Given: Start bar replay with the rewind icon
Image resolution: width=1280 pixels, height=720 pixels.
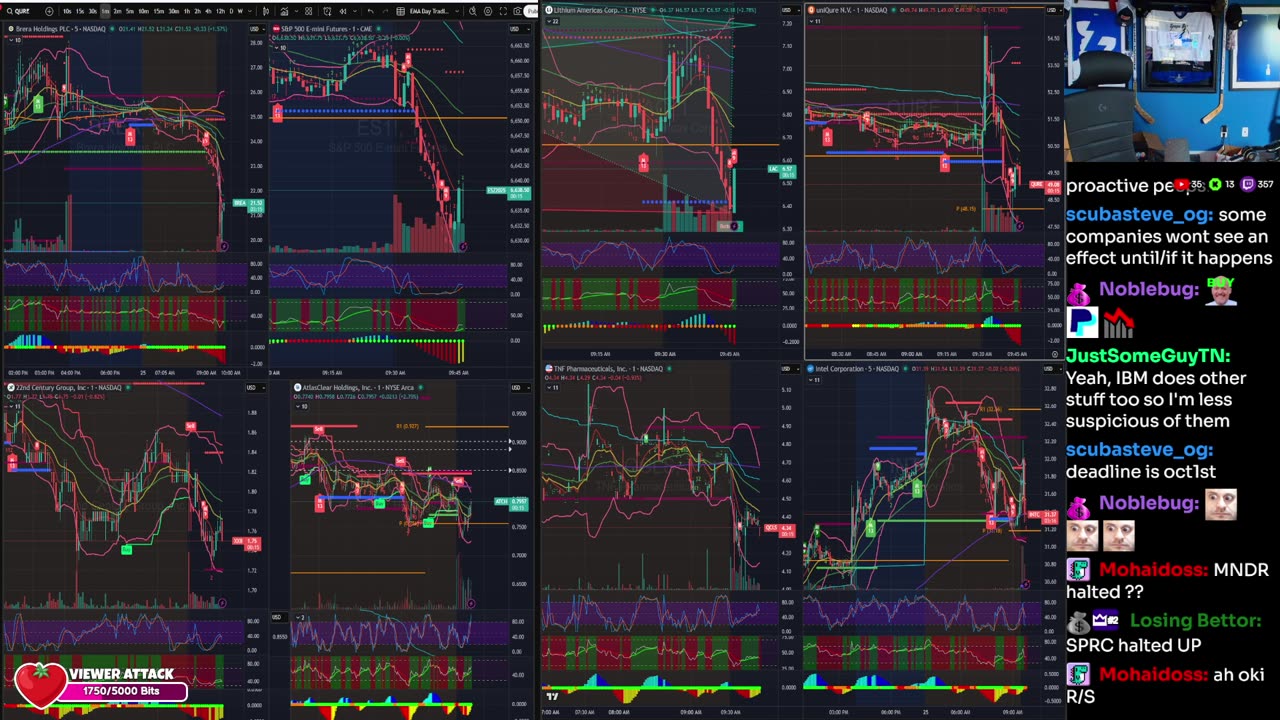Looking at the screenshot, I should point(344,11).
